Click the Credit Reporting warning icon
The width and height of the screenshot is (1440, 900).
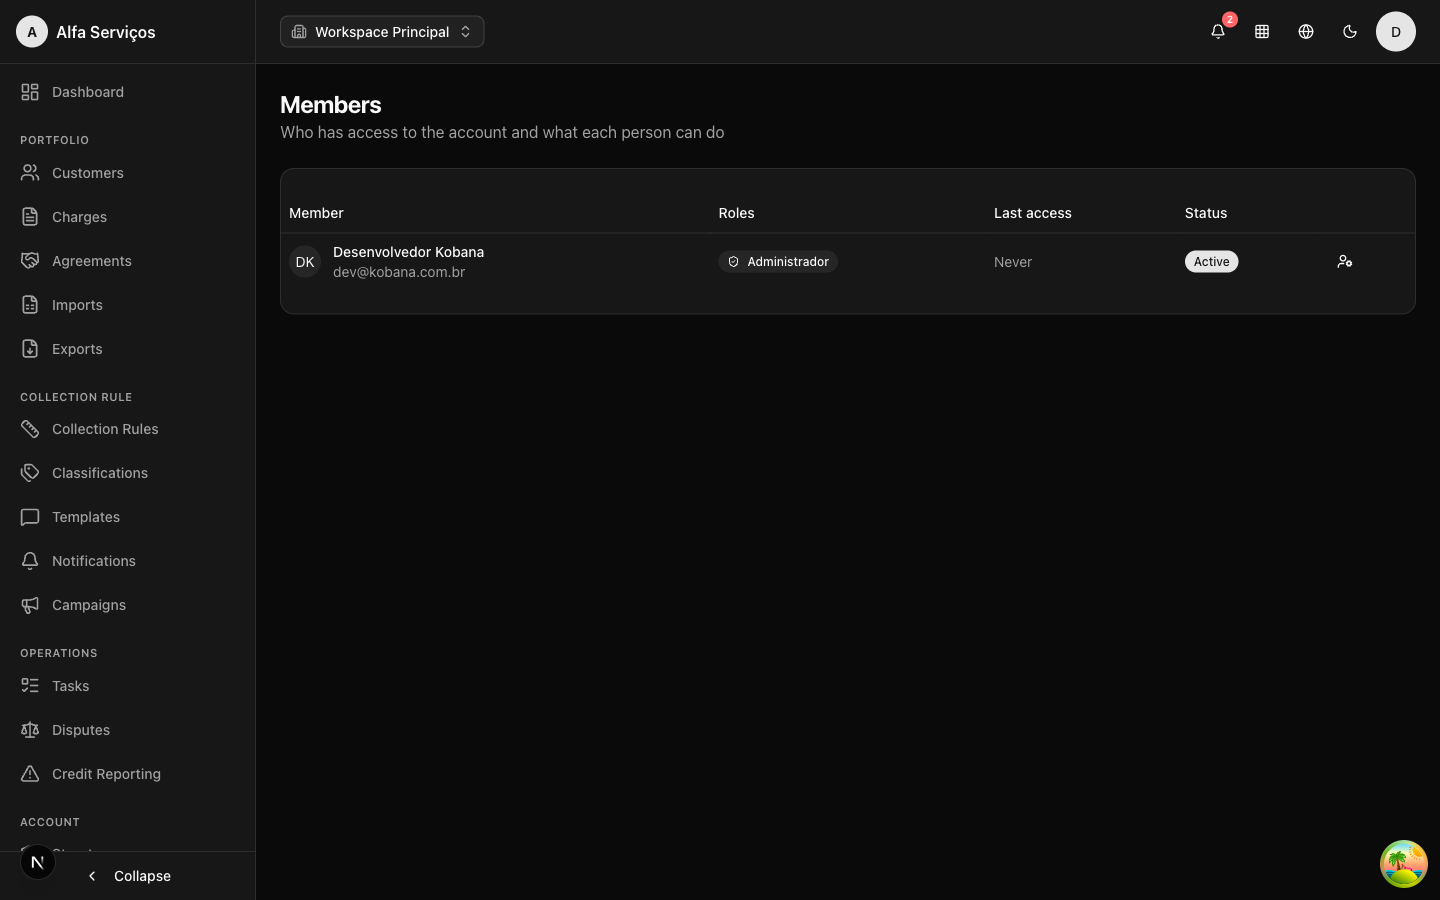click(30, 774)
